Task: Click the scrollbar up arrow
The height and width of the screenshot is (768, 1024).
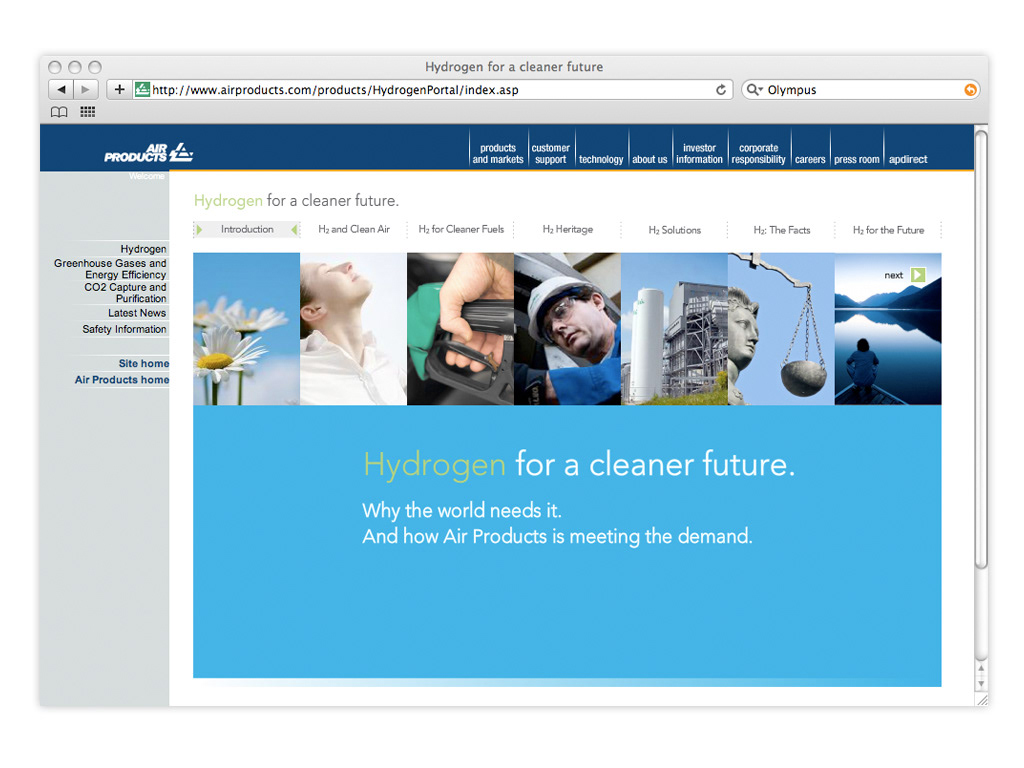Action: pyautogui.click(x=981, y=669)
